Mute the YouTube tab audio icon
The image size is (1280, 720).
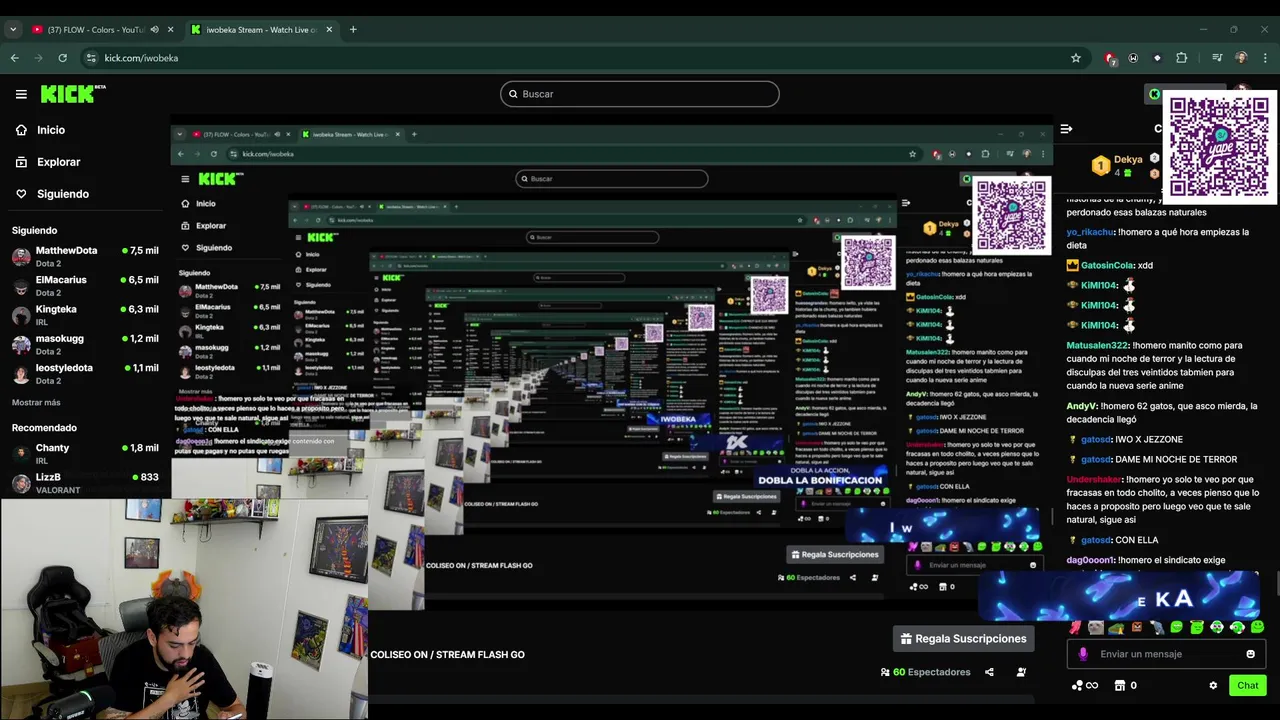pyautogui.click(x=154, y=30)
